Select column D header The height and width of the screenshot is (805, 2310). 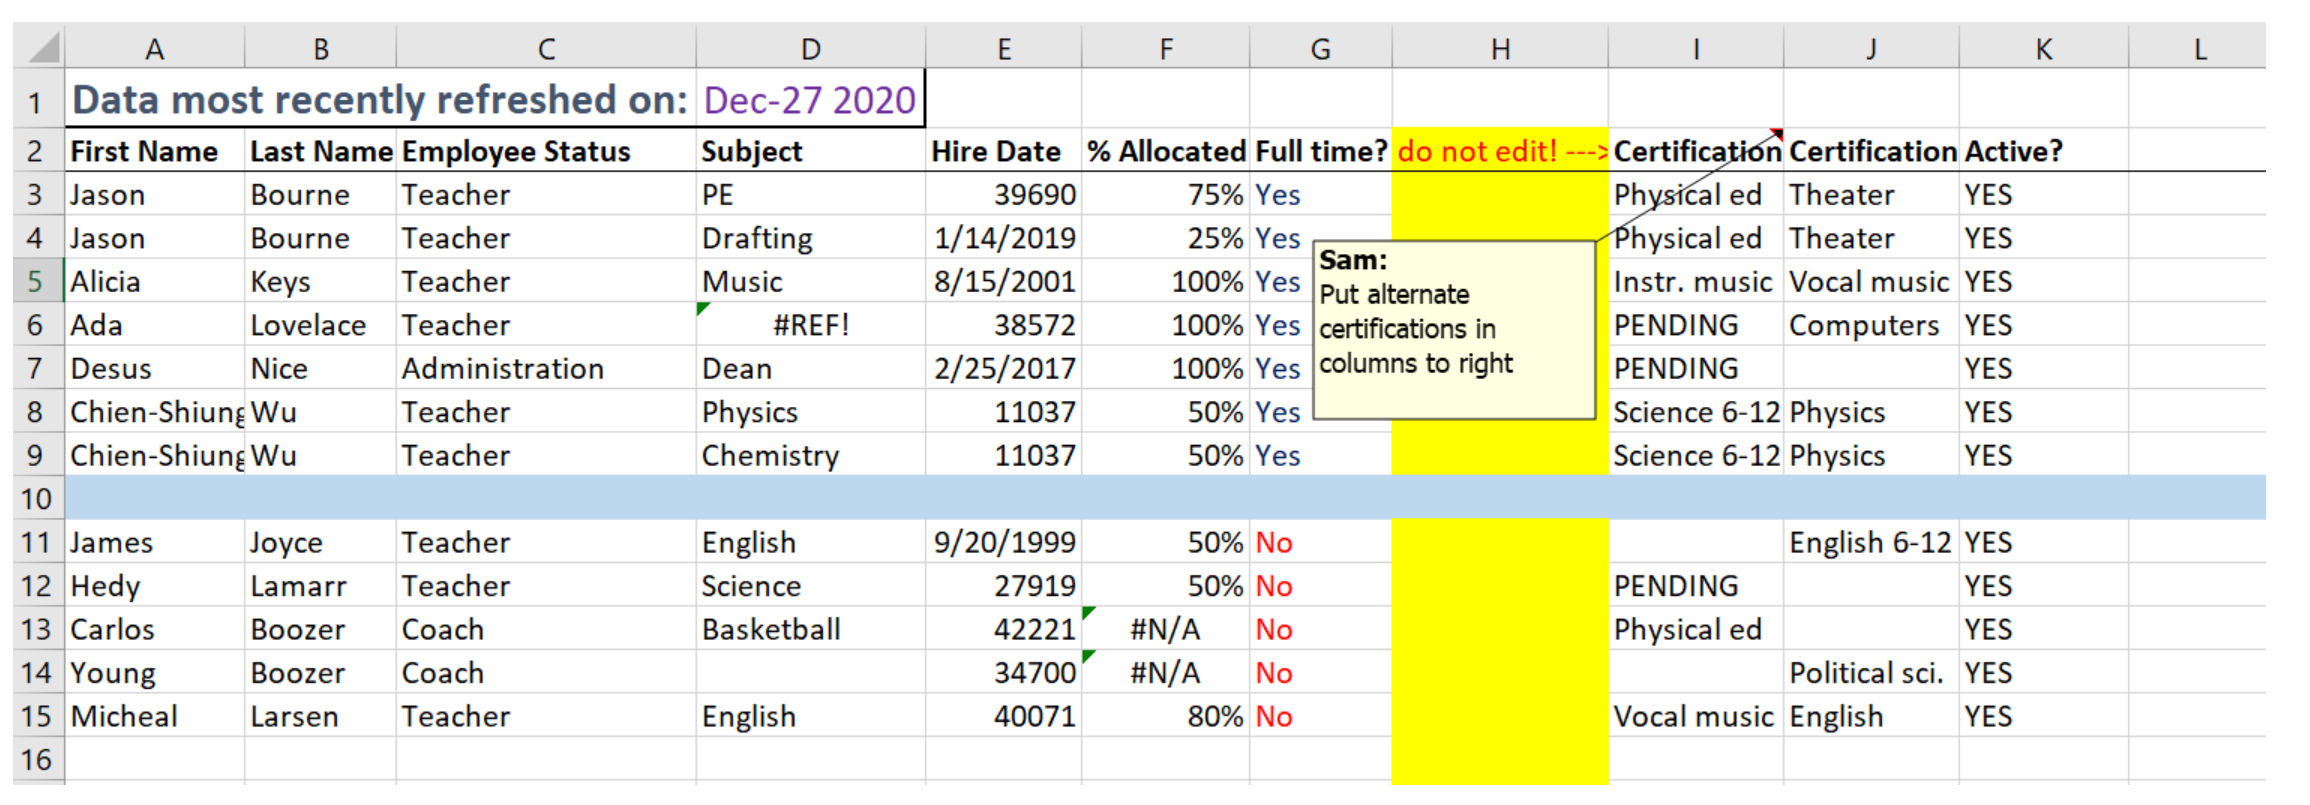point(810,48)
